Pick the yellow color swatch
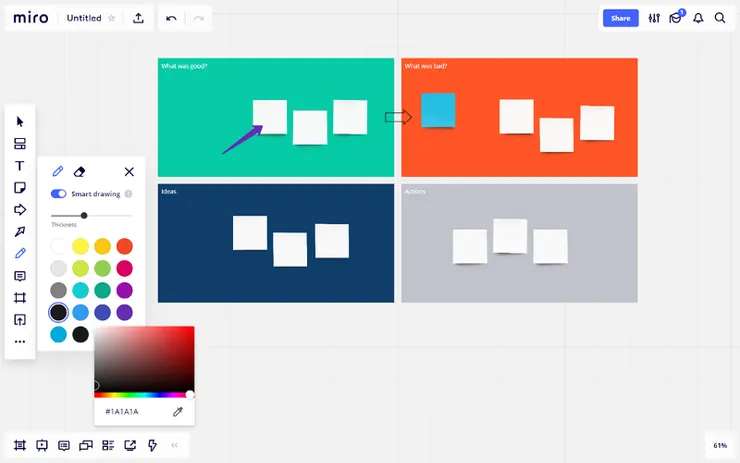Viewport: 740px width, 463px height. [x=80, y=246]
